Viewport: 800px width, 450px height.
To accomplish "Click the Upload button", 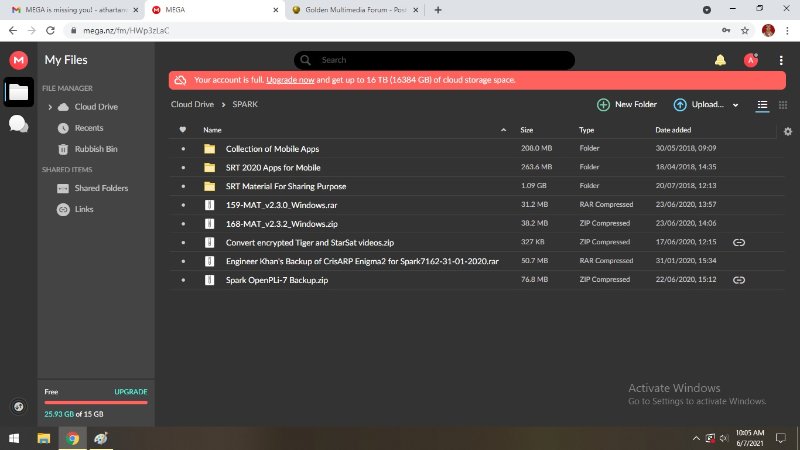I will pos(698,105).
